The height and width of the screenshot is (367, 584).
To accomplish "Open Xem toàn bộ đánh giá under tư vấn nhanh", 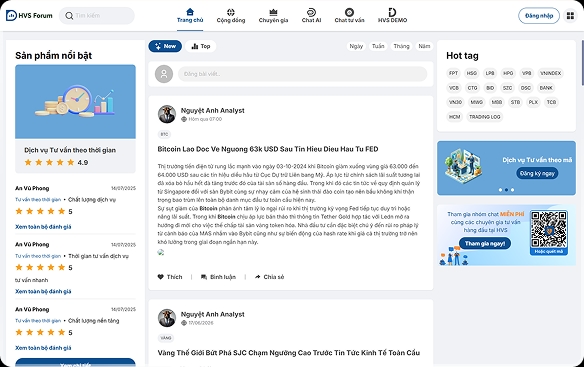I will 43,291.
